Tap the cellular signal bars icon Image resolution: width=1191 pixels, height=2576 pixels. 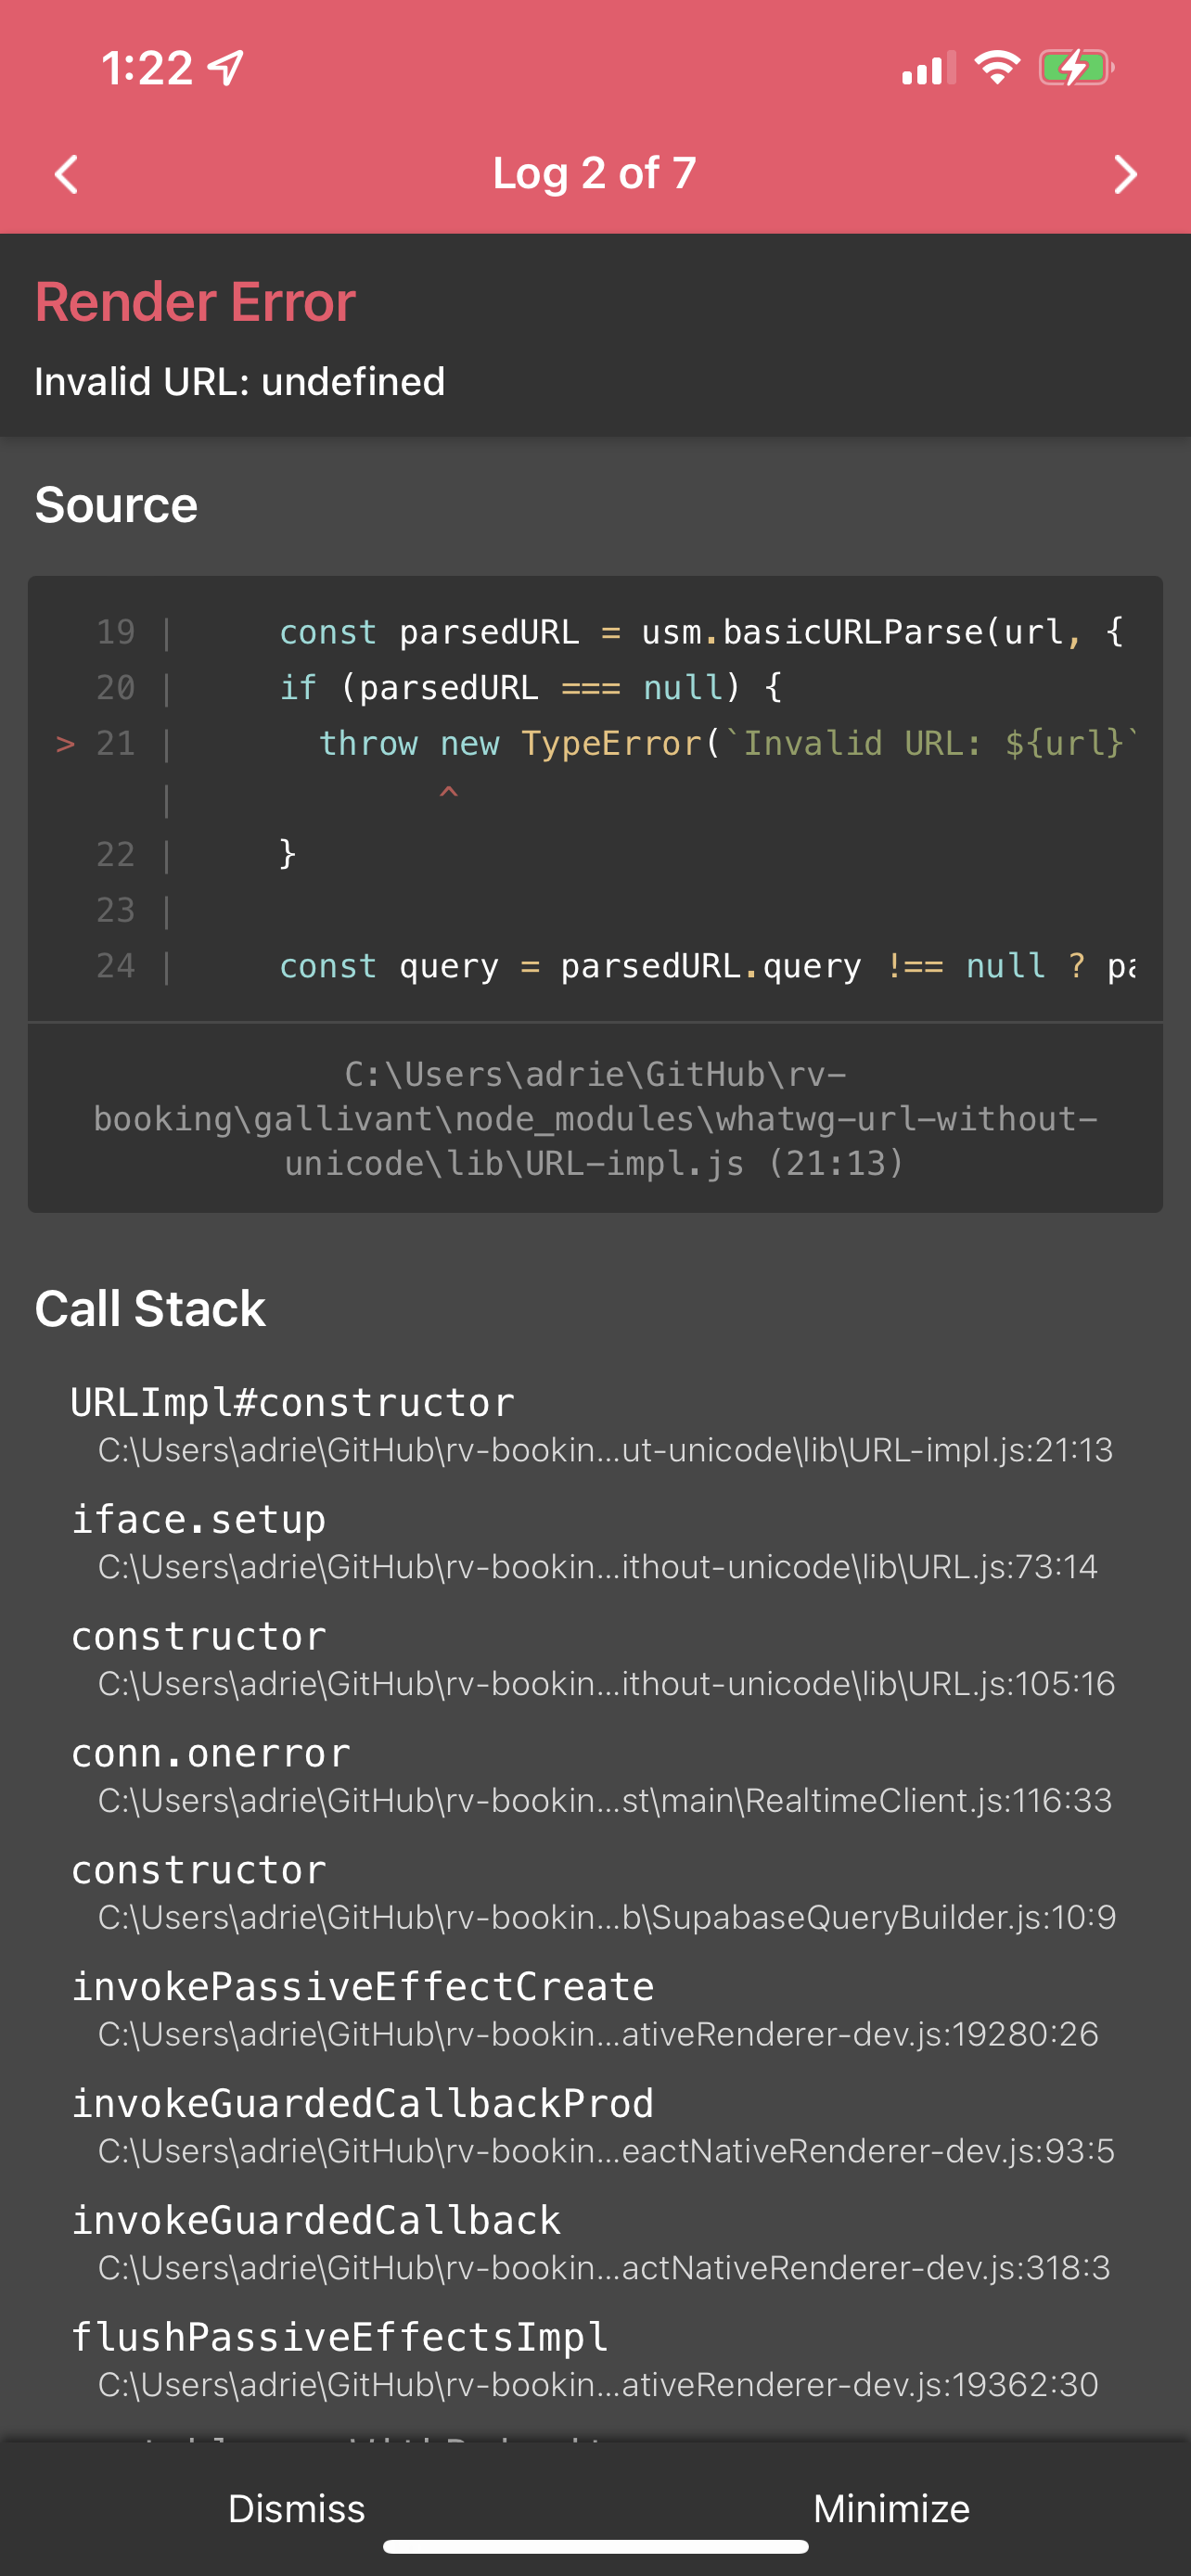928,68
